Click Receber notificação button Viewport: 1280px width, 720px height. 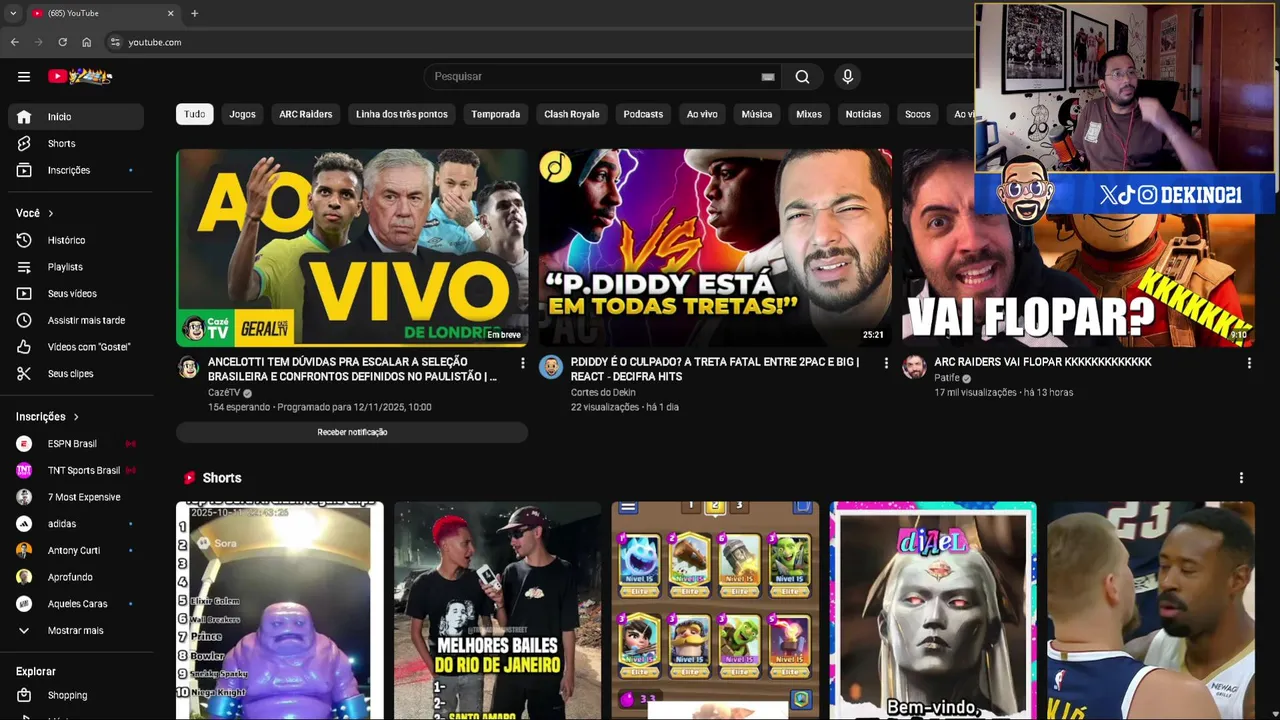pyautogui.click(x=352, y=432)
